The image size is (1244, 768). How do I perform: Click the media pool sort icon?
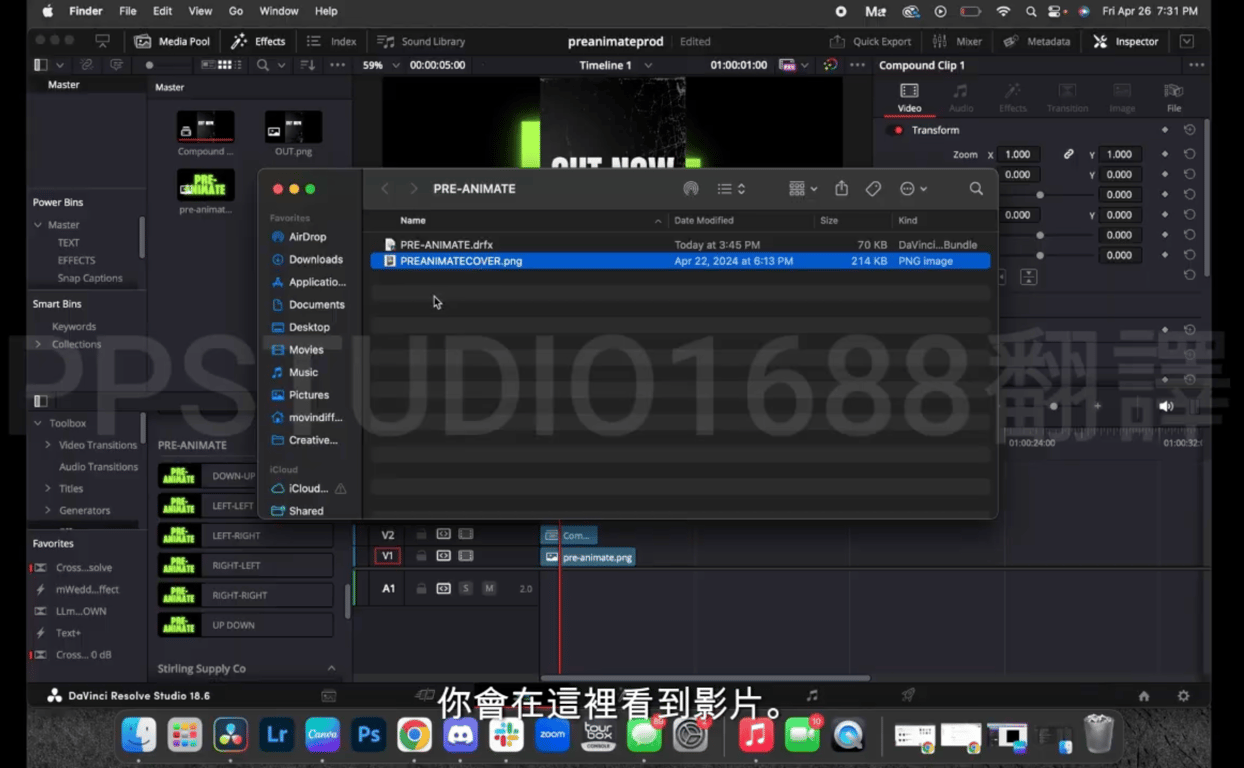[x=307, y=65]
